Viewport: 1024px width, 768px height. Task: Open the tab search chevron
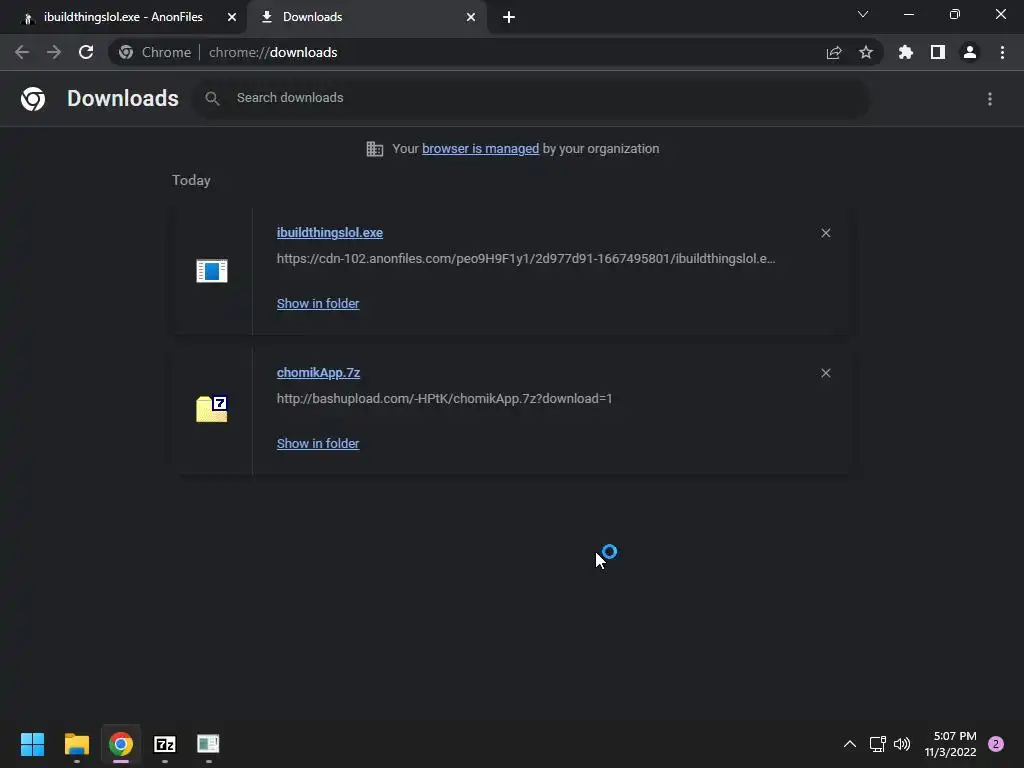click(x=863, y=14)
